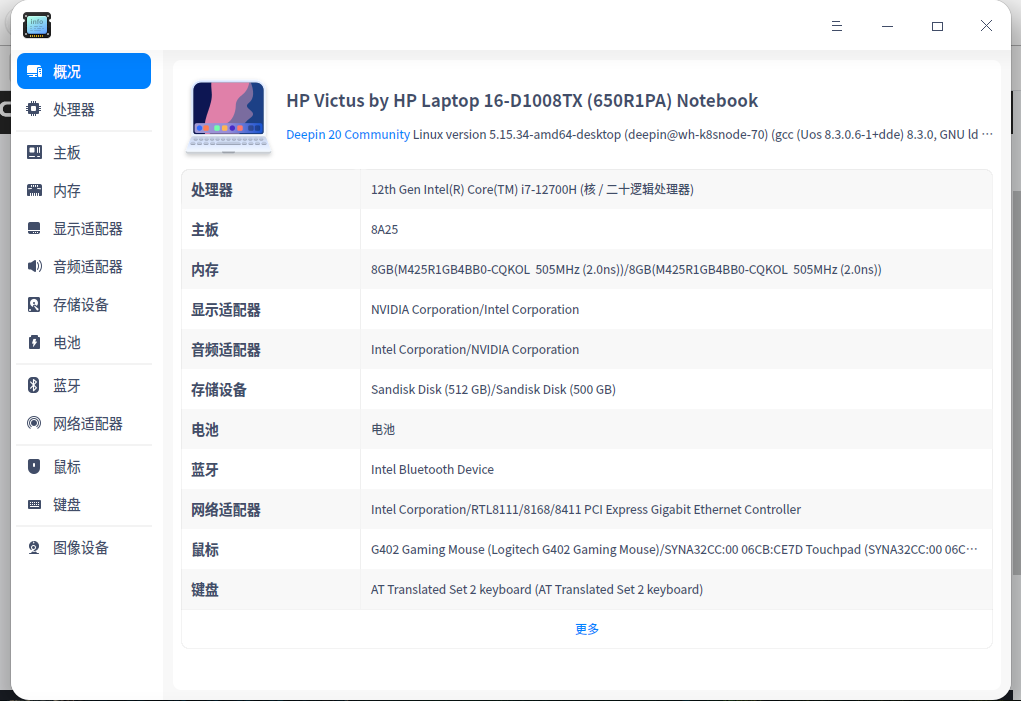
Task: Click the 网络适配器 row label in table
Action: 225,510
